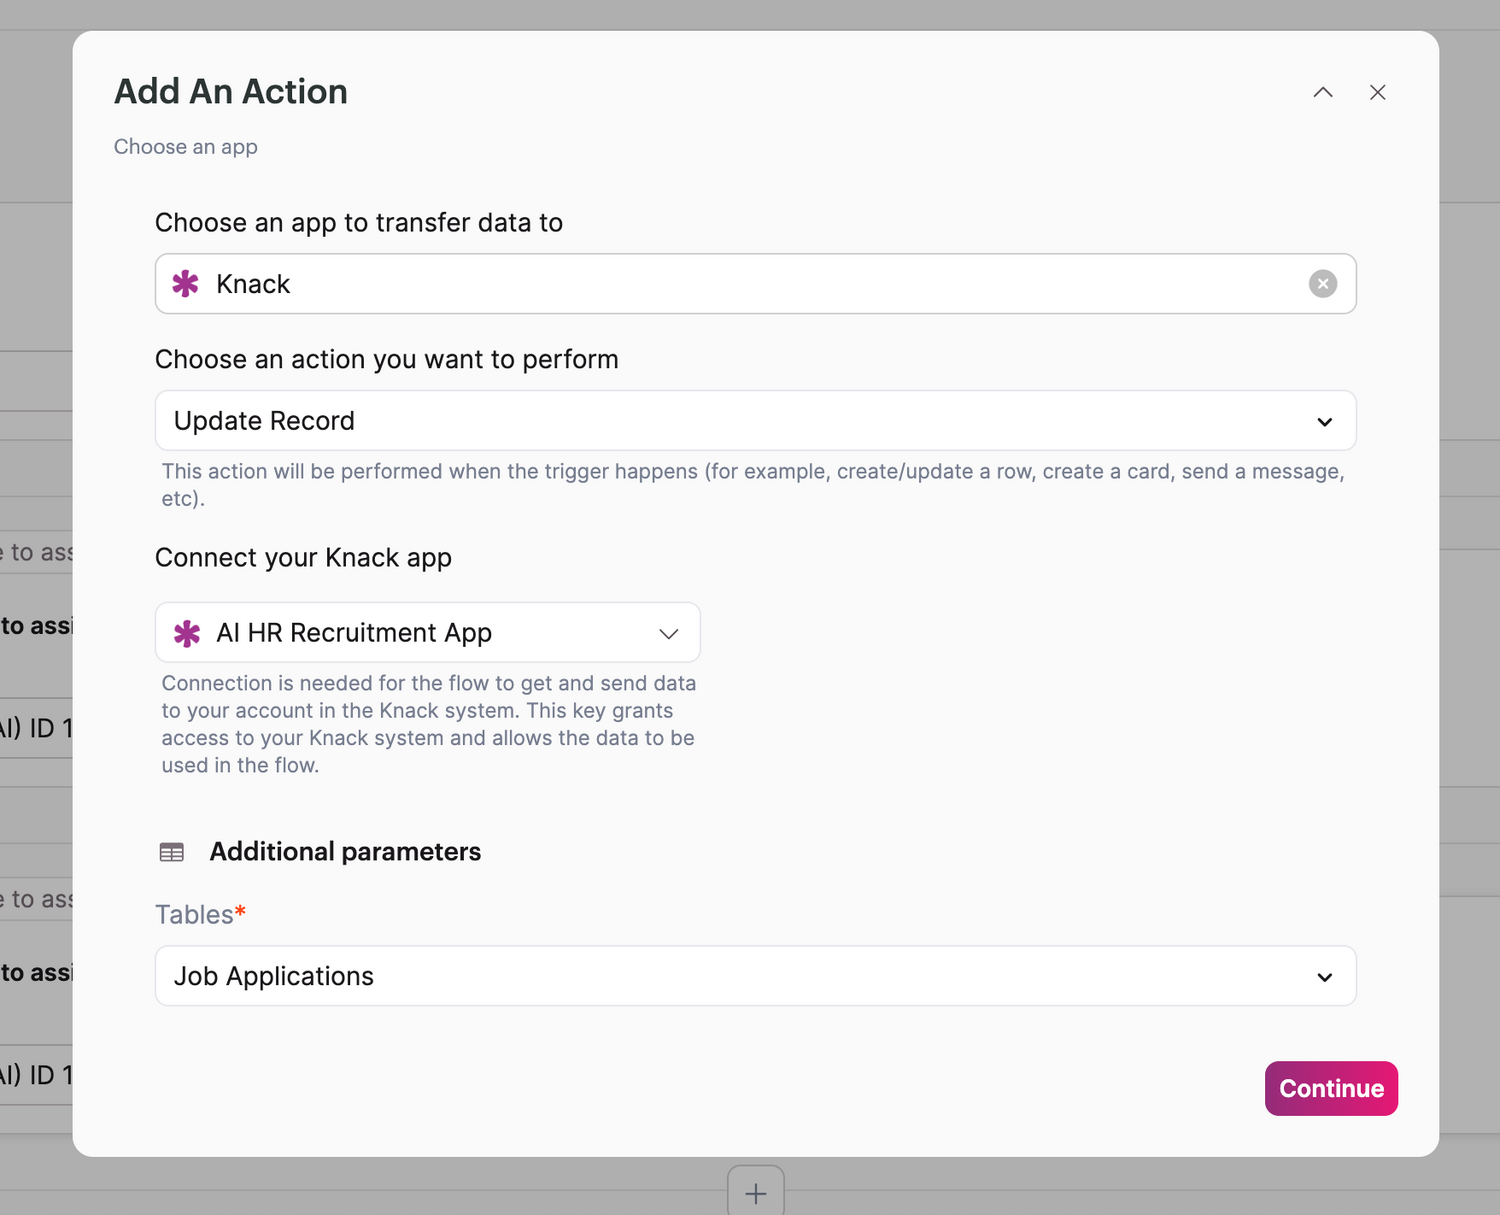Click the Additional parameters table icon
Image resolution: width=1500 pixels, height=1215 pixels.
172,852
